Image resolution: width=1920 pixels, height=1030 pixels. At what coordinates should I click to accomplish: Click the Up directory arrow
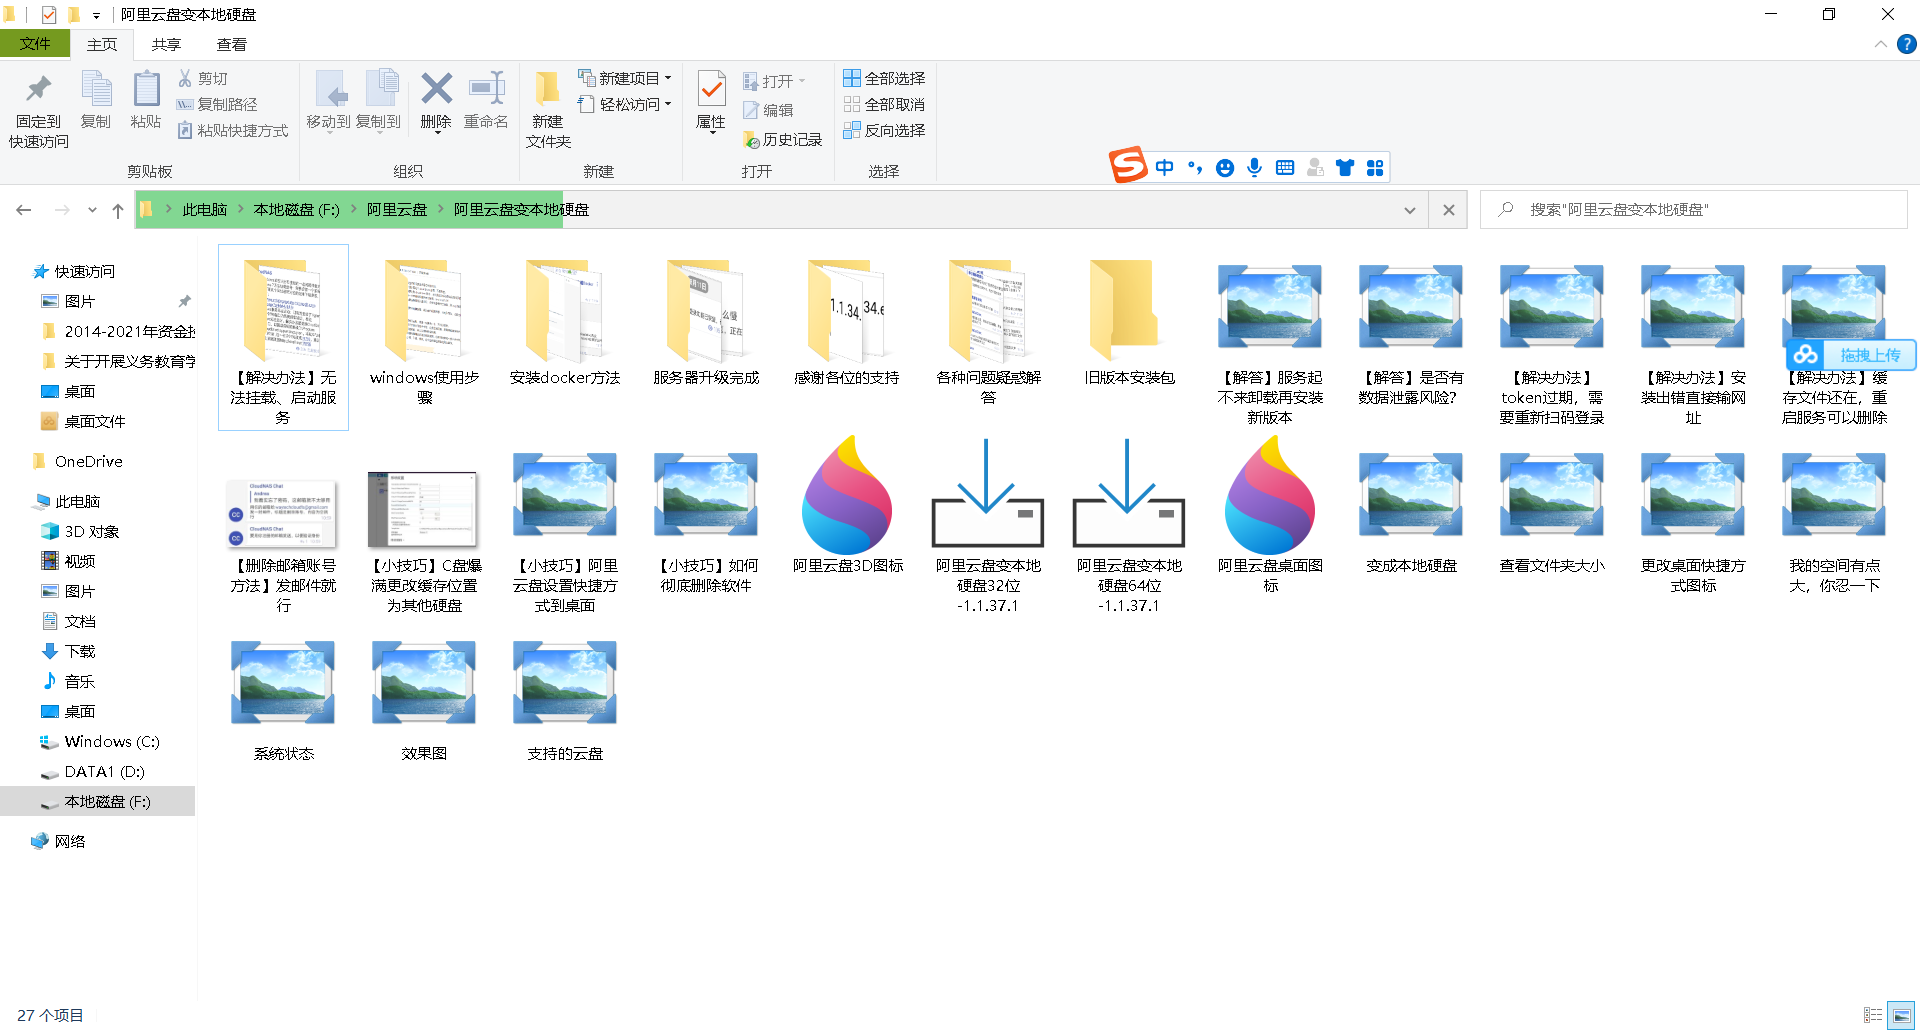(x=118, y=210)
